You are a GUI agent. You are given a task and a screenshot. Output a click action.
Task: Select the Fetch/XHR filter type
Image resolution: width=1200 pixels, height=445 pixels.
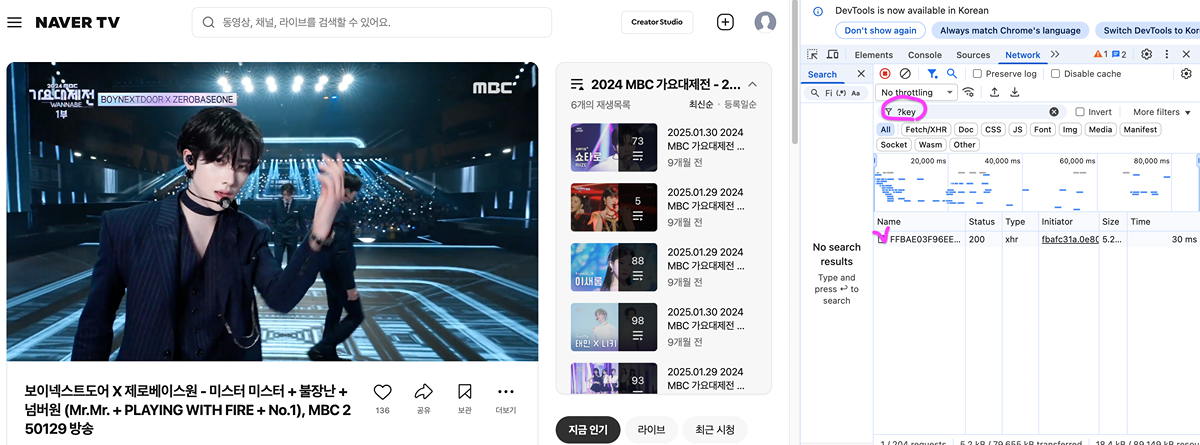point(926,130)
